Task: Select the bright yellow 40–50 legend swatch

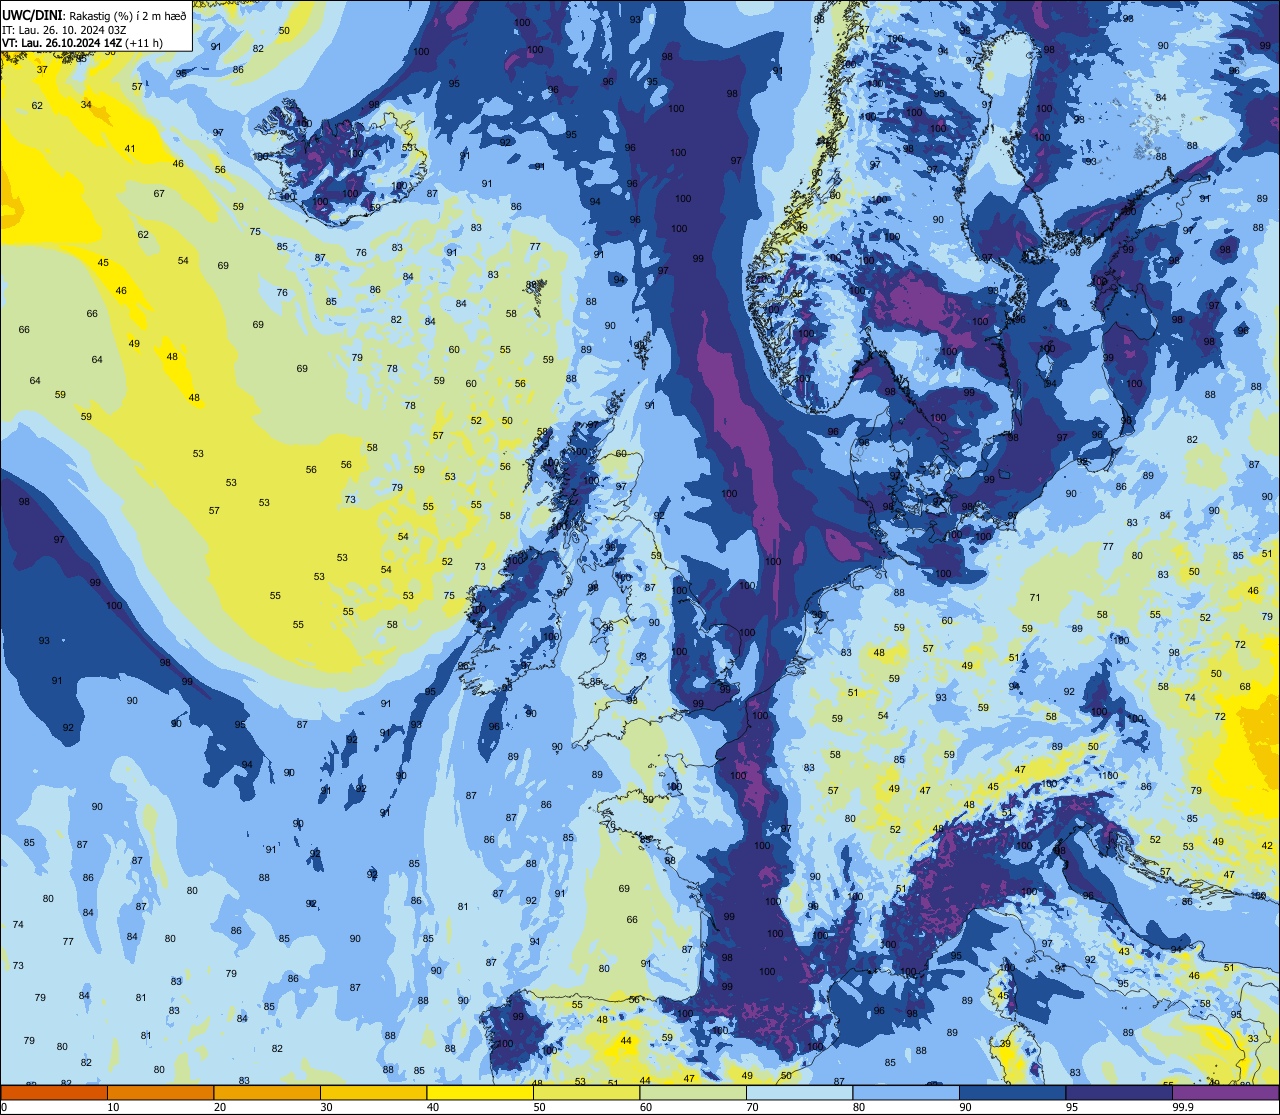Action: [480, 1092]
